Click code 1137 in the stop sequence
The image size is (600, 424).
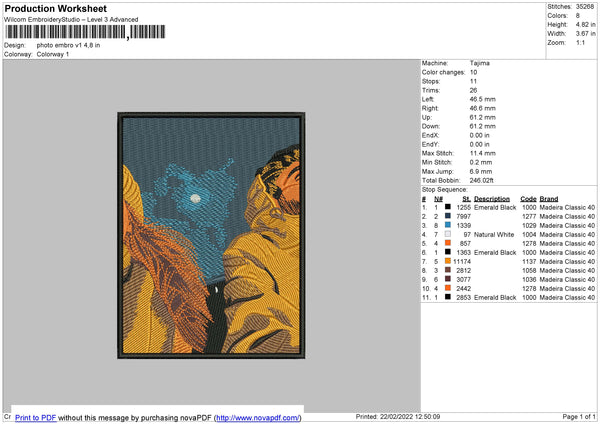coord(529,261)
